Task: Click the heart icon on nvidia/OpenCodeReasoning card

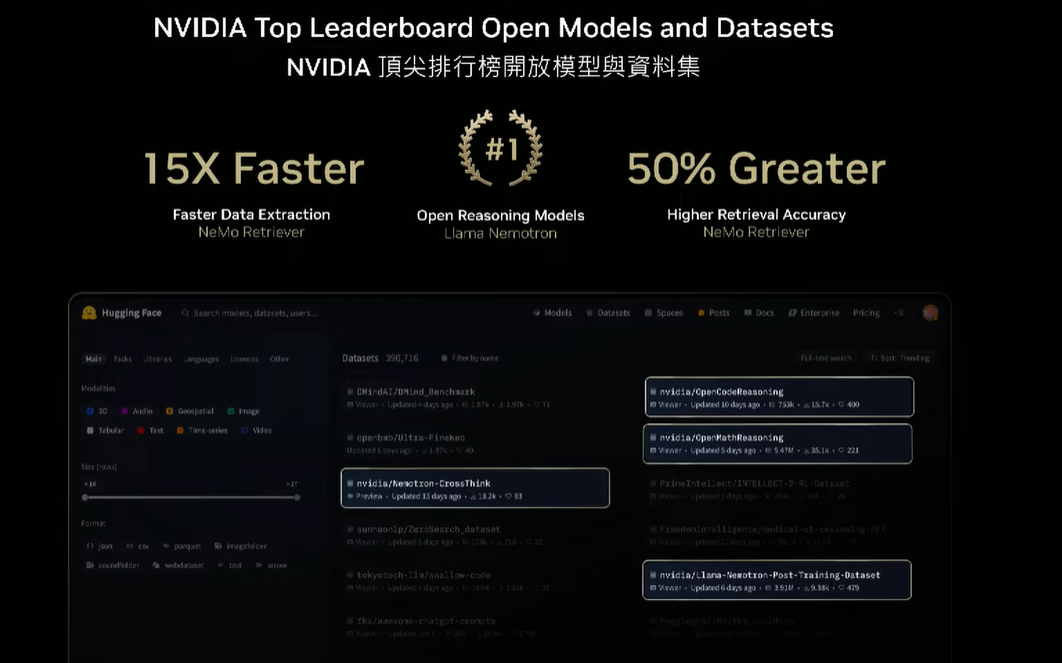Action: [x=841, y=404]
